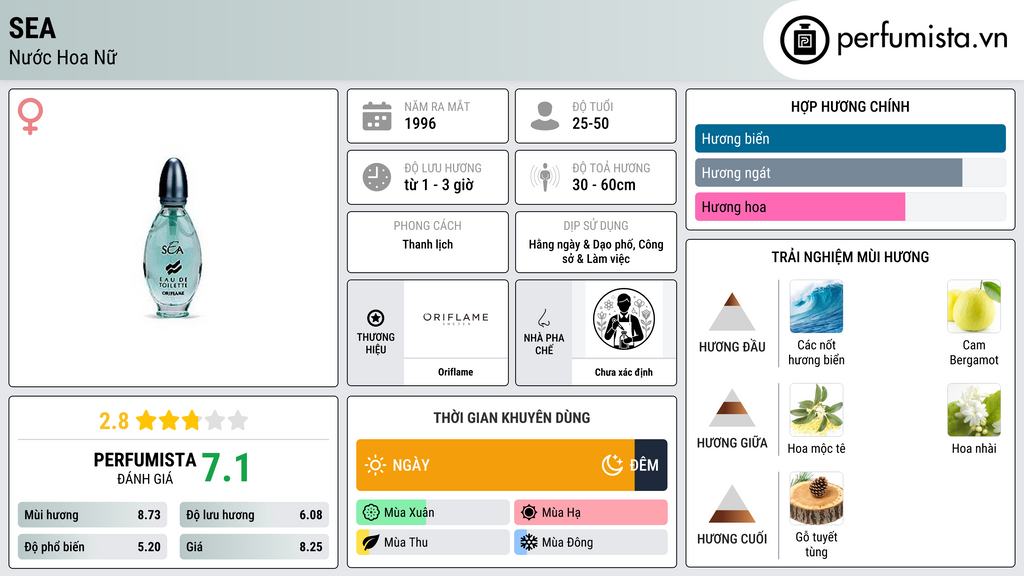Click the age range 25-50
1024x576 pixels.
[590, 123]
